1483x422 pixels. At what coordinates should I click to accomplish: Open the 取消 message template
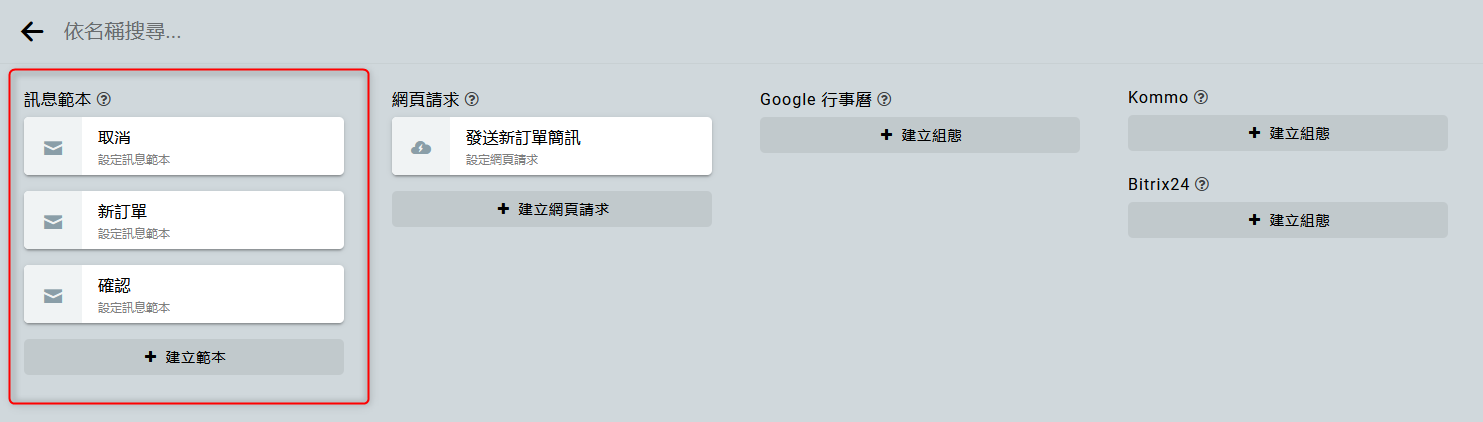pyautogui.click(x=210, y=146)
